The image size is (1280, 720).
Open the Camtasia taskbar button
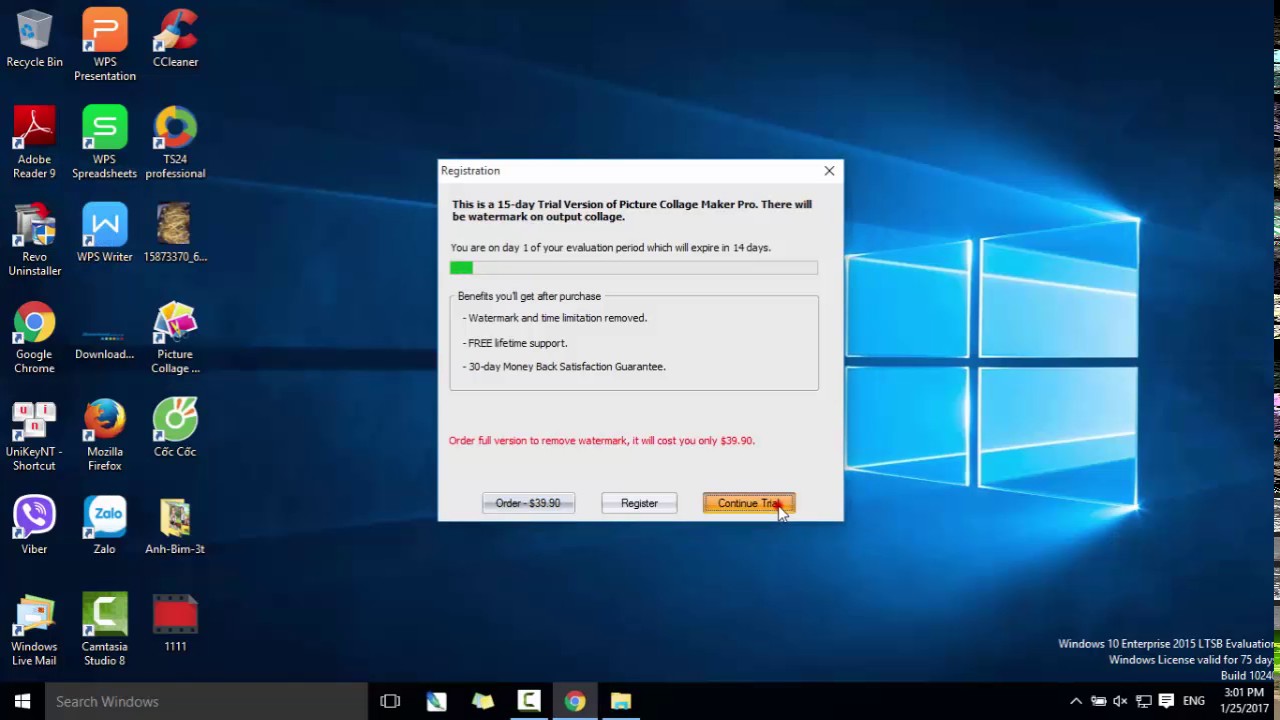click(x=529, y=701)
